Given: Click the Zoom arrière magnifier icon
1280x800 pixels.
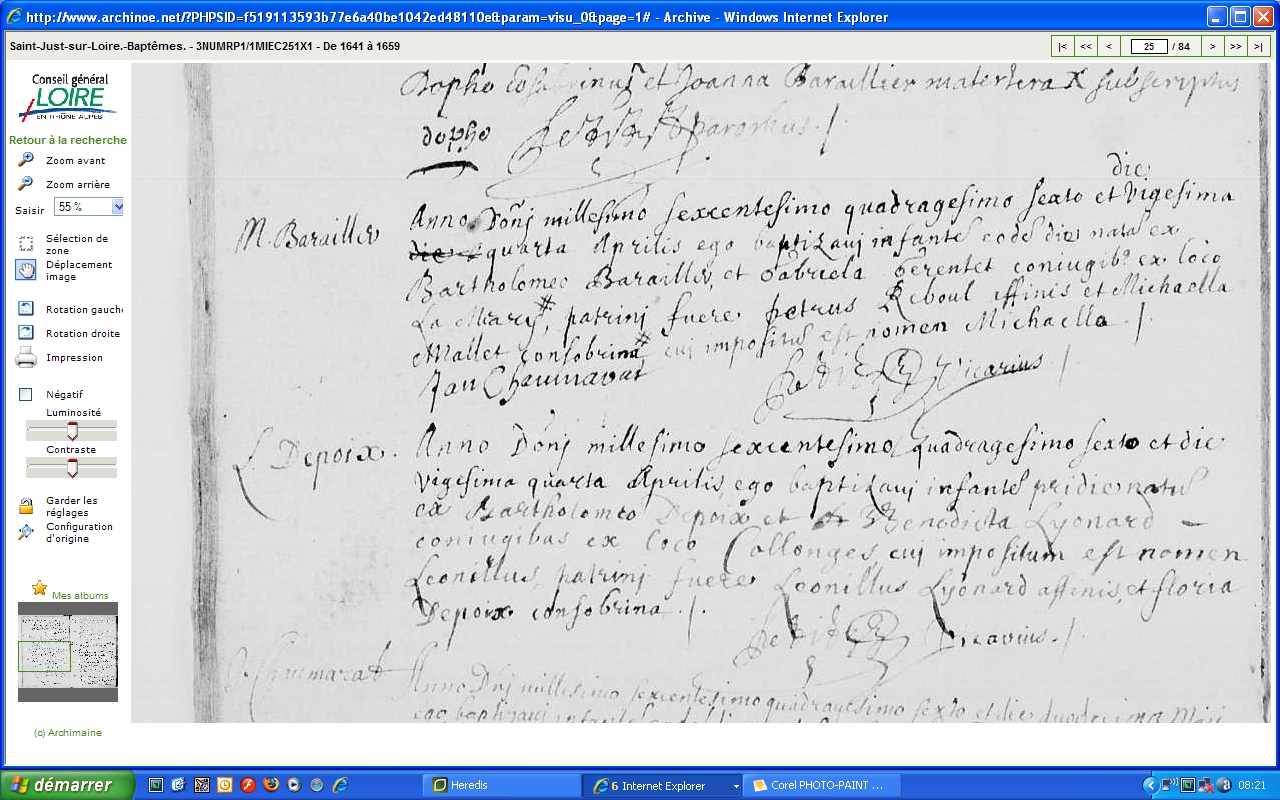Looking at the screenshot, I should coord(26,184).
